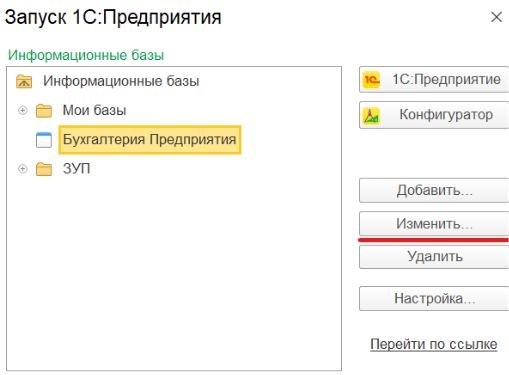Open the Конфигуратор button
The width and height of the screenshot is (509, 375).
point(434,115)
